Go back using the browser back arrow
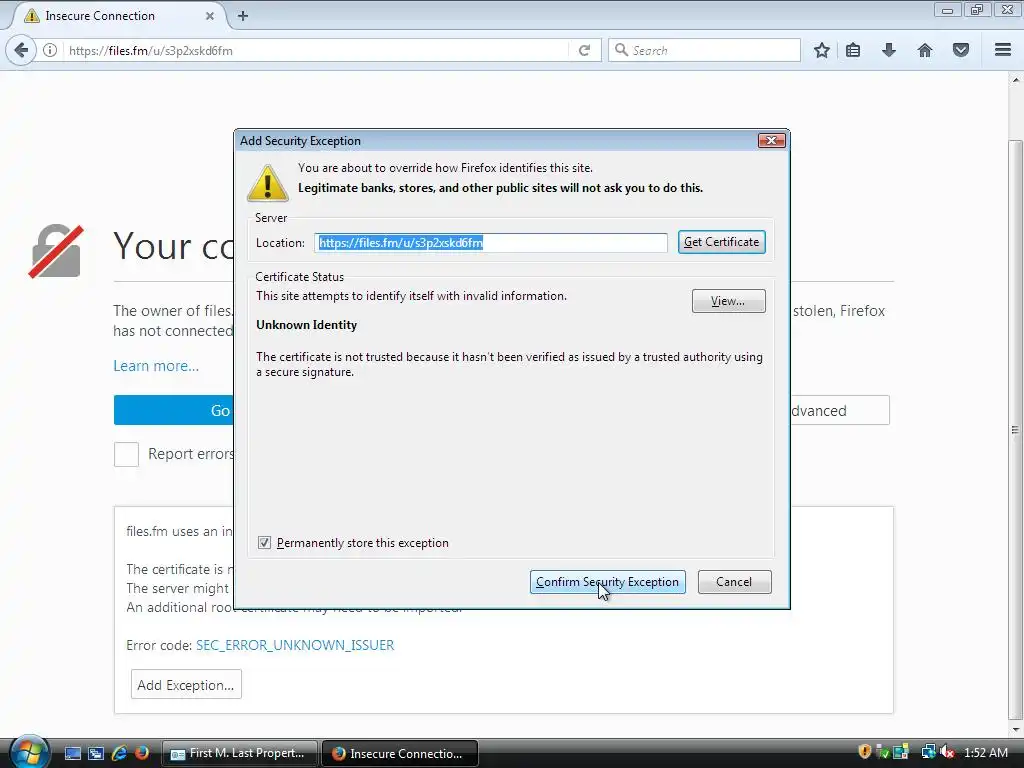 (x=21, y=50)
